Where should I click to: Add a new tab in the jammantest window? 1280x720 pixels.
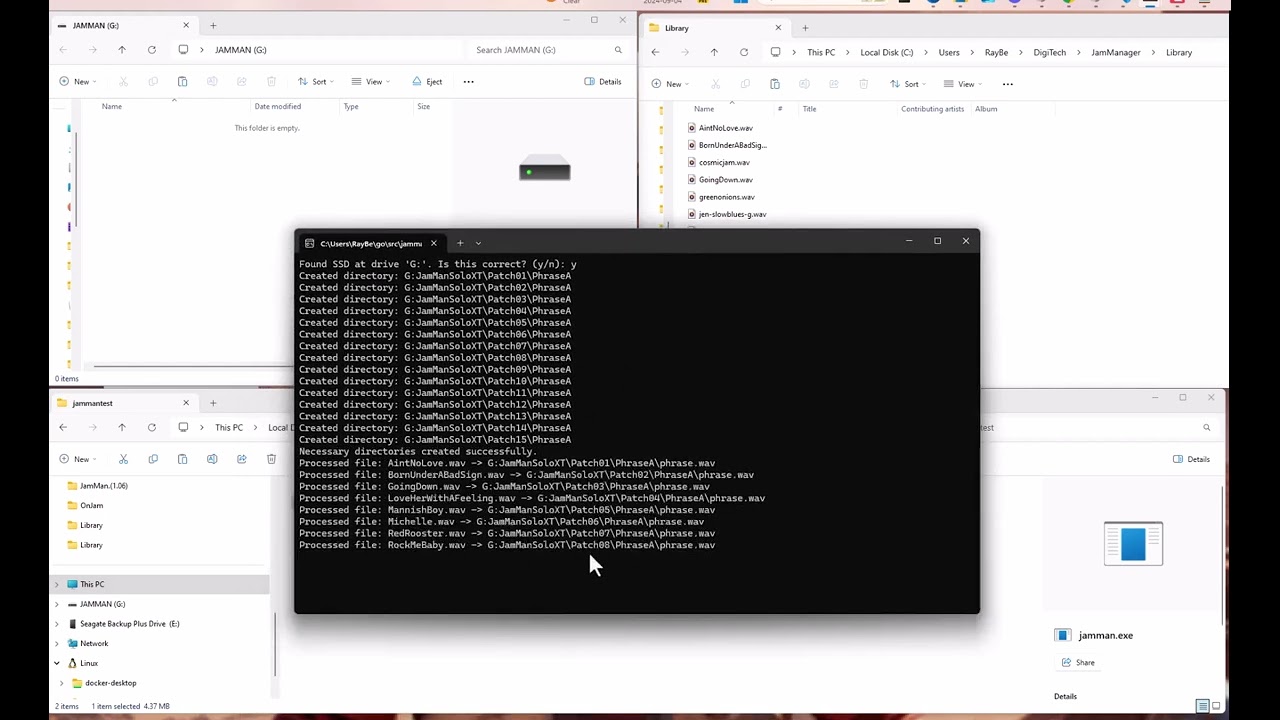tap(213, 403)
